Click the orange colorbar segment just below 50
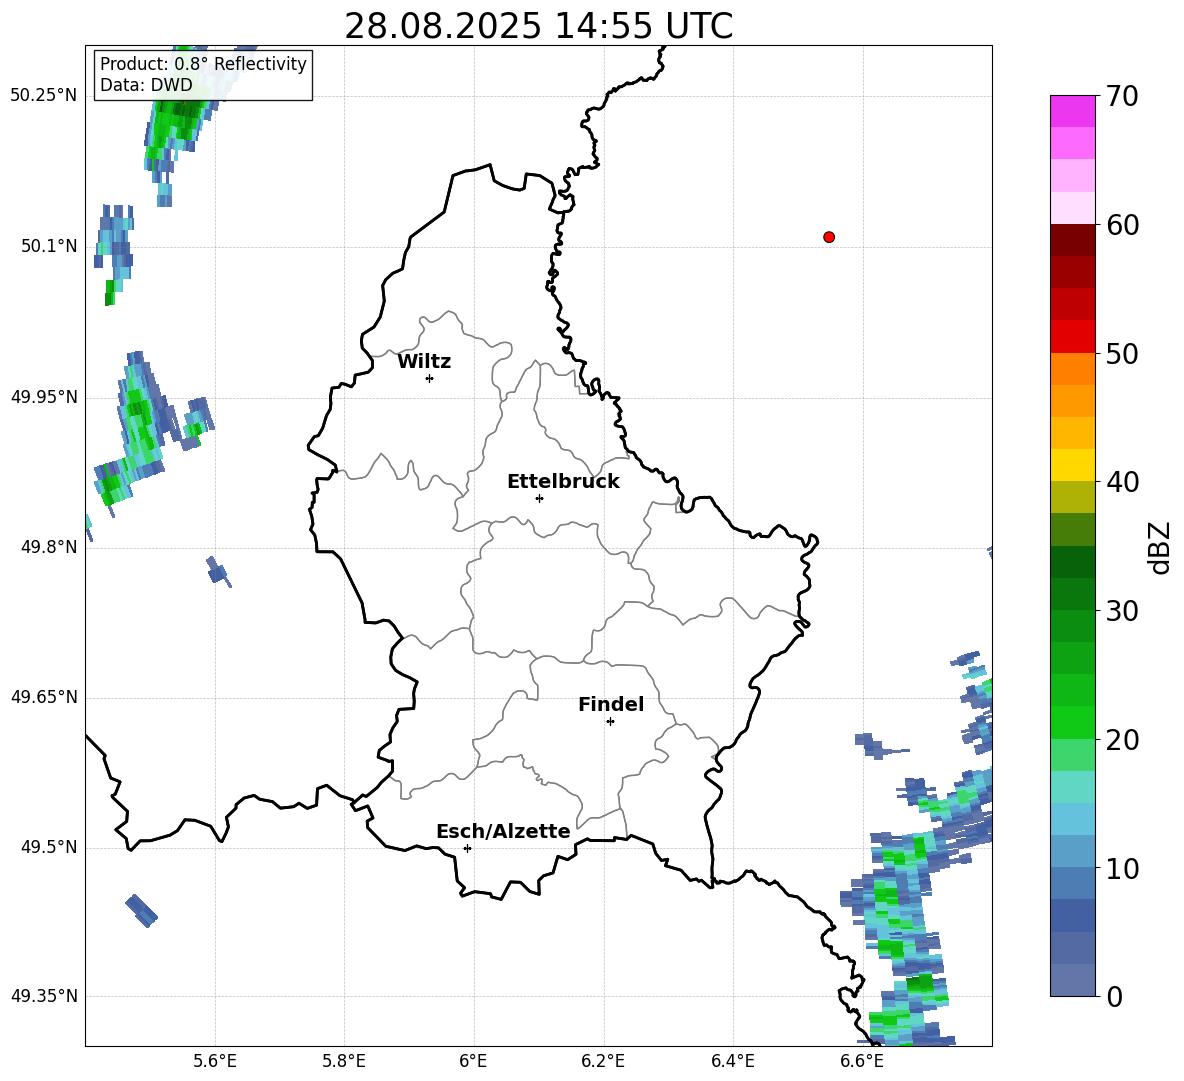This screenshot has height=1081, width=1184. (1072, 369)
